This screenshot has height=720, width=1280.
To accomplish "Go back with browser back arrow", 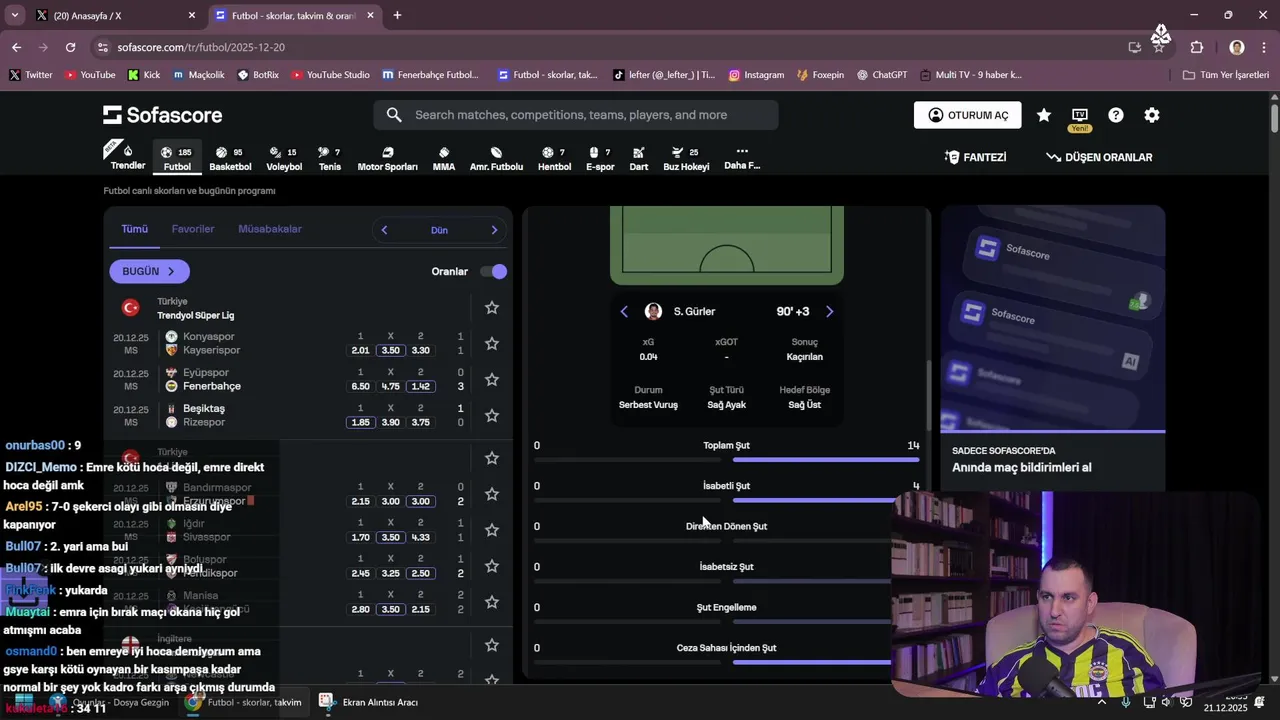I will click(16, 47).
